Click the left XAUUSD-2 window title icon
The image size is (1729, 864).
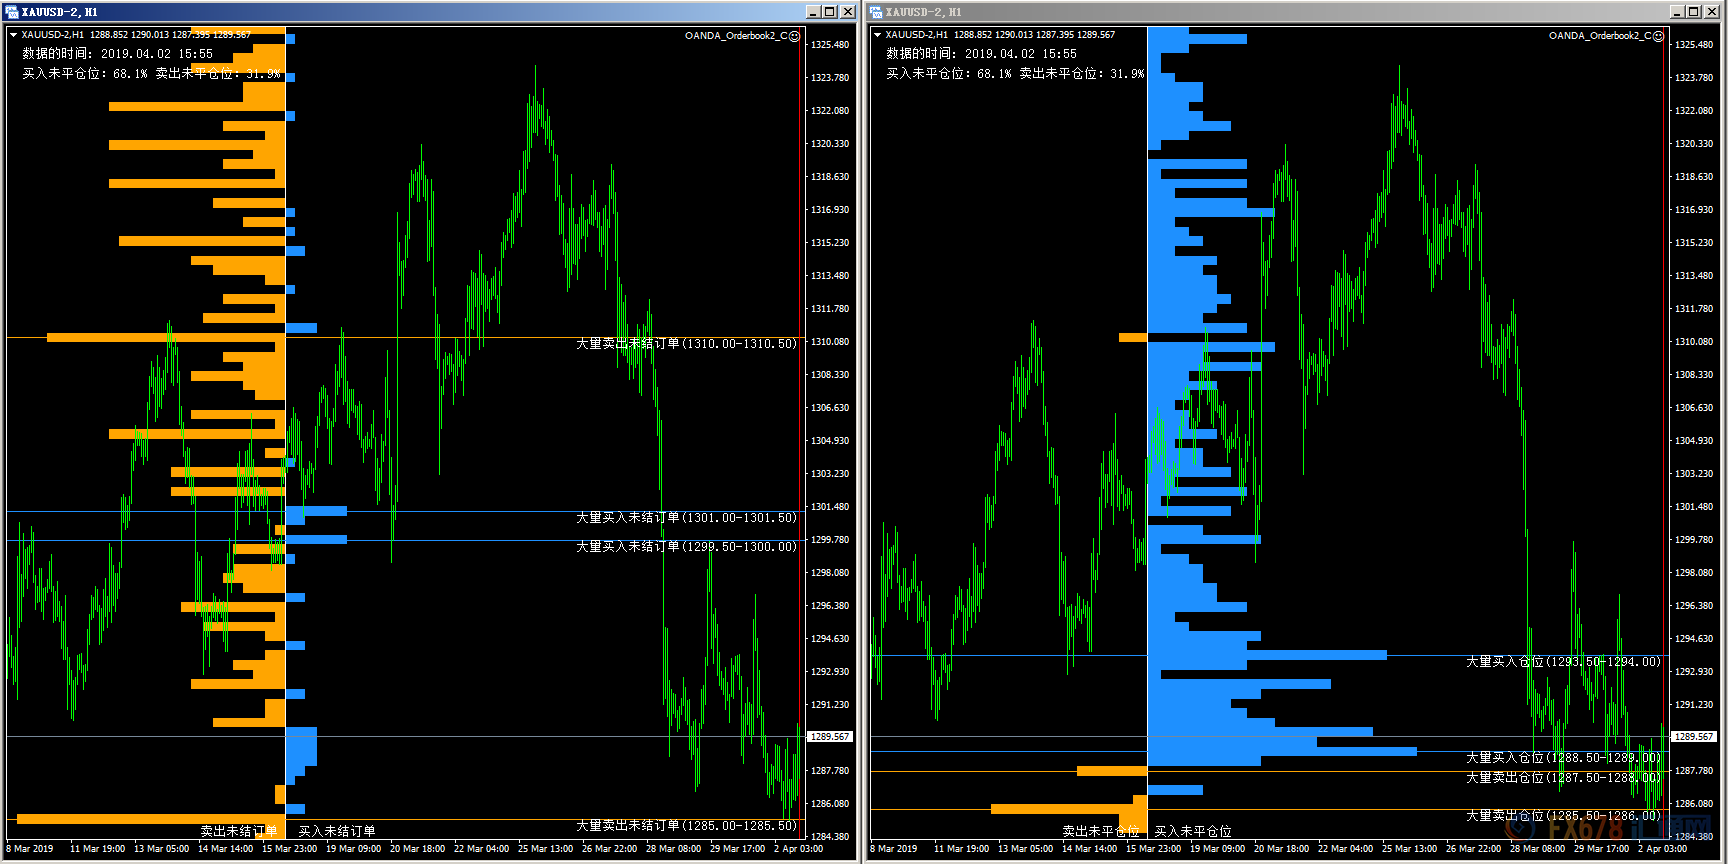point(12,12)
